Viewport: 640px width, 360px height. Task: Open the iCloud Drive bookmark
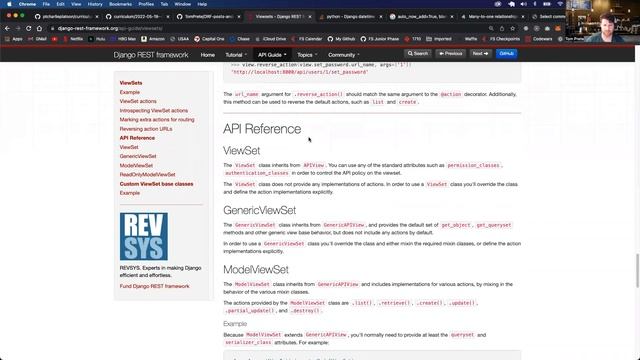tap(271, 39)
